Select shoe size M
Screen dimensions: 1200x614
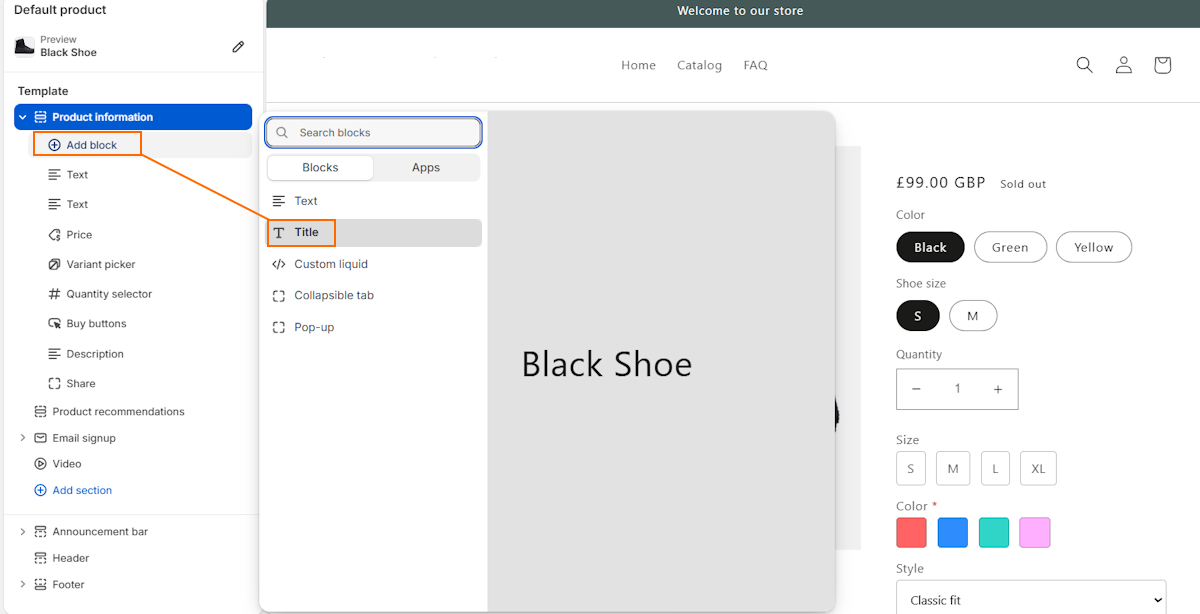973,316
